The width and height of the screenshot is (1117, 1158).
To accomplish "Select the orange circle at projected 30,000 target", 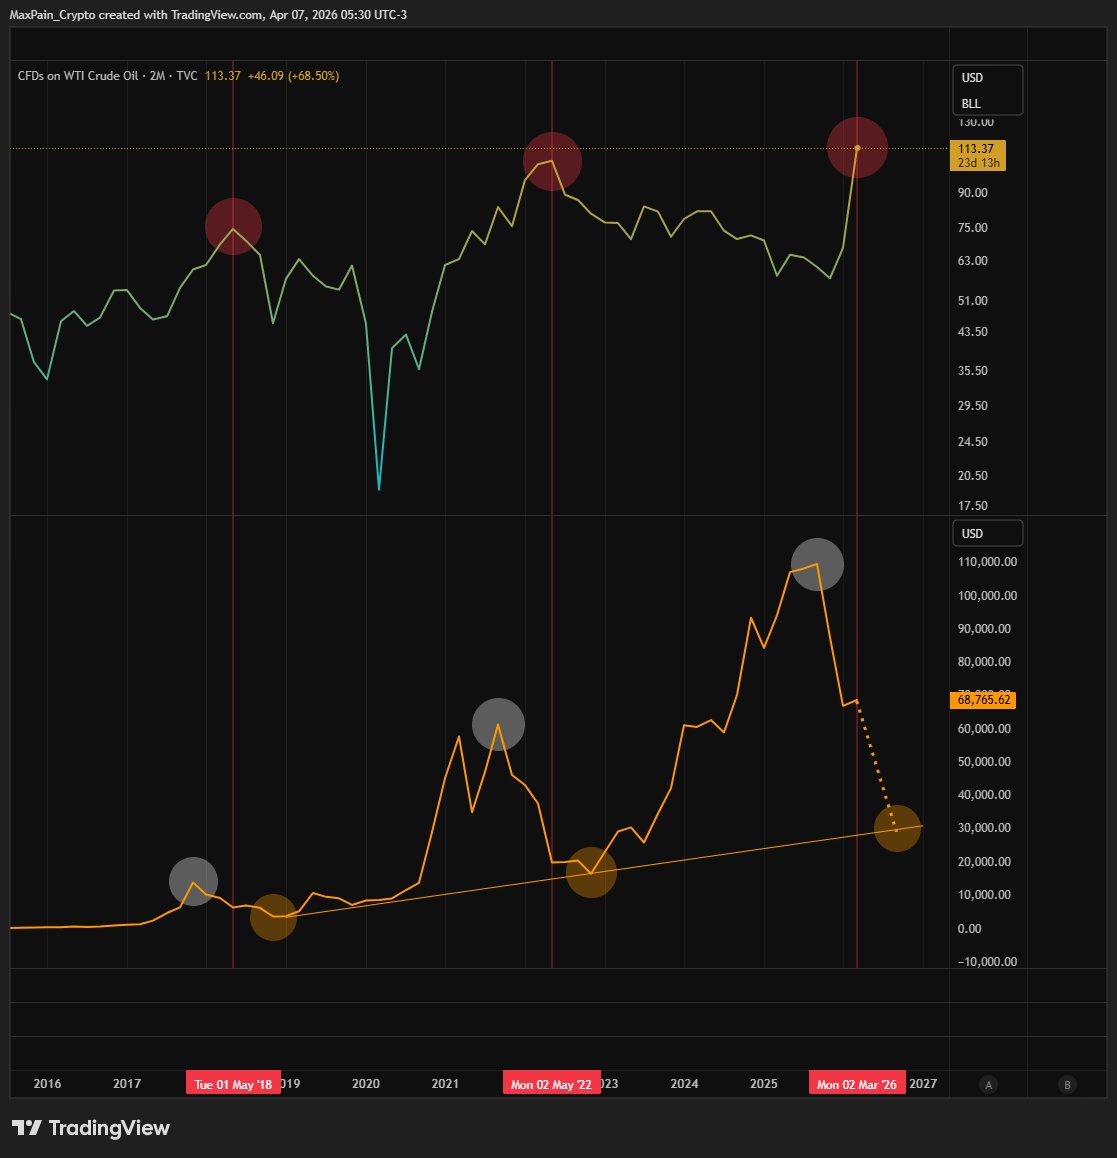I will tap(898, 828).
